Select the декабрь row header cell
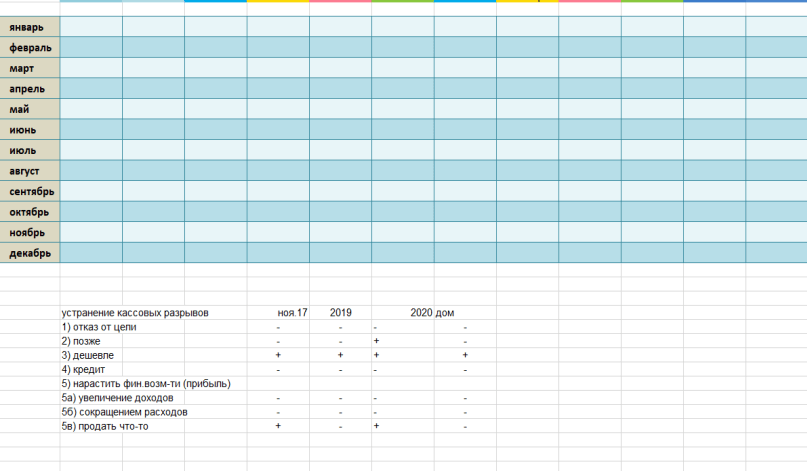Screen dimensions: 807x471 [30, 253]
